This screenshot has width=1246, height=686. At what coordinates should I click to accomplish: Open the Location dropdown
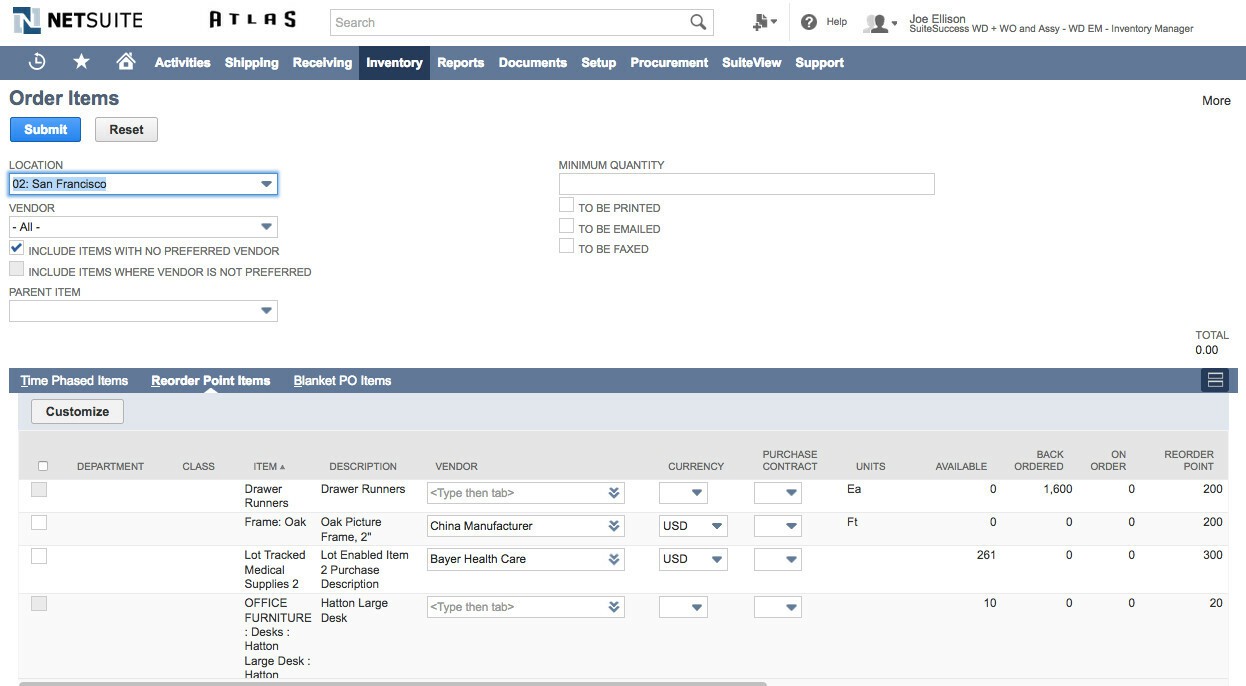coord(266,183)
